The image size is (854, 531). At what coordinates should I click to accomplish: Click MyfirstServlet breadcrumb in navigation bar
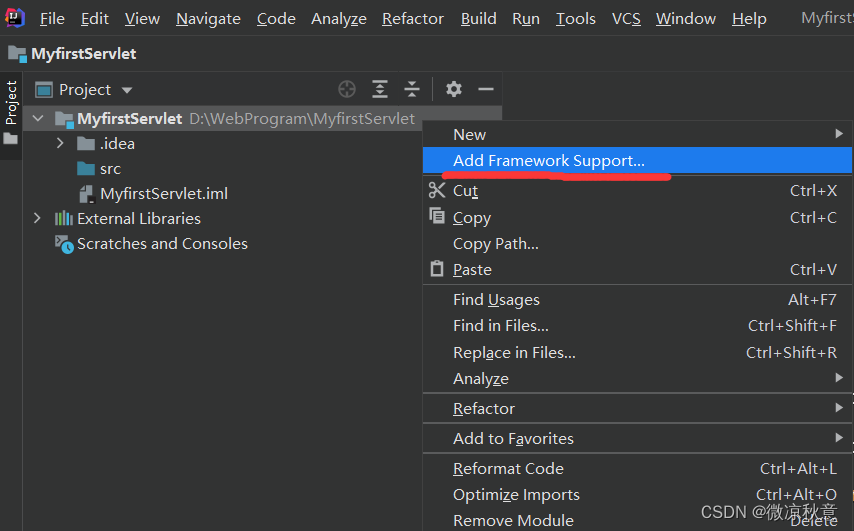pyautogui.click(x=83, y=54)
